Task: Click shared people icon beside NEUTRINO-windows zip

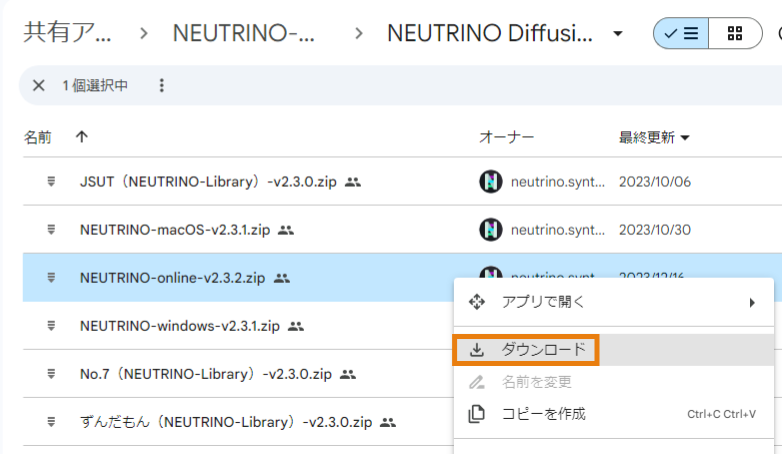Action: click(x=296, y=327)
